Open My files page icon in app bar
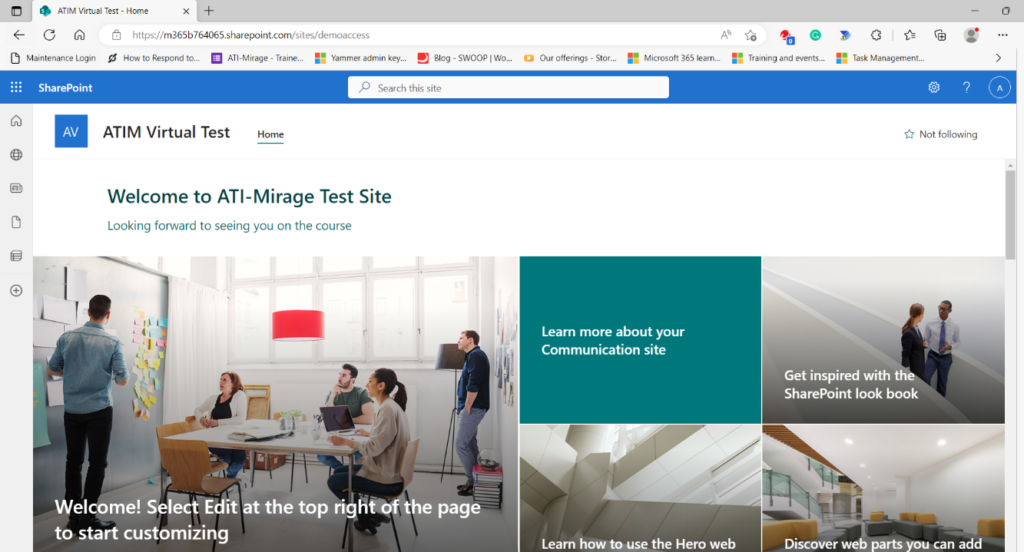1024x552 pixels. coord(16,222)
